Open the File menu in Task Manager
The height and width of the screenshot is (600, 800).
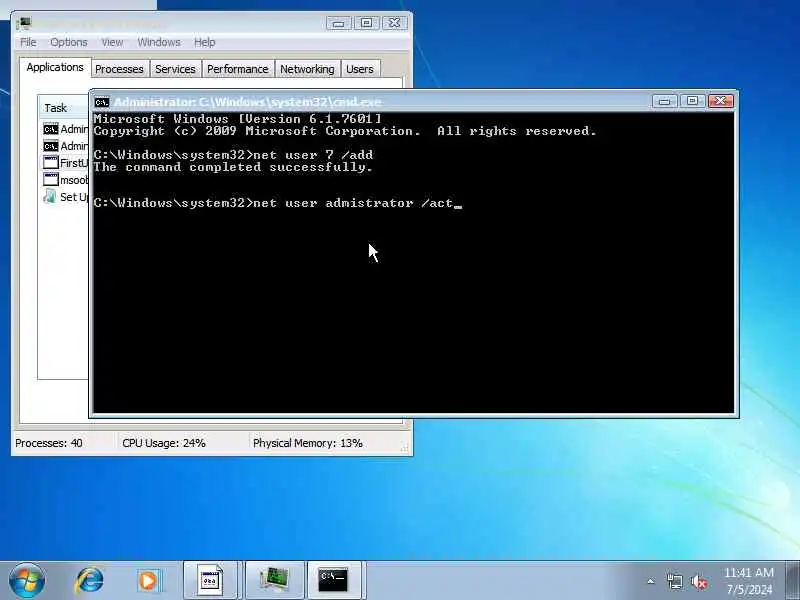[x=28, y=42]
